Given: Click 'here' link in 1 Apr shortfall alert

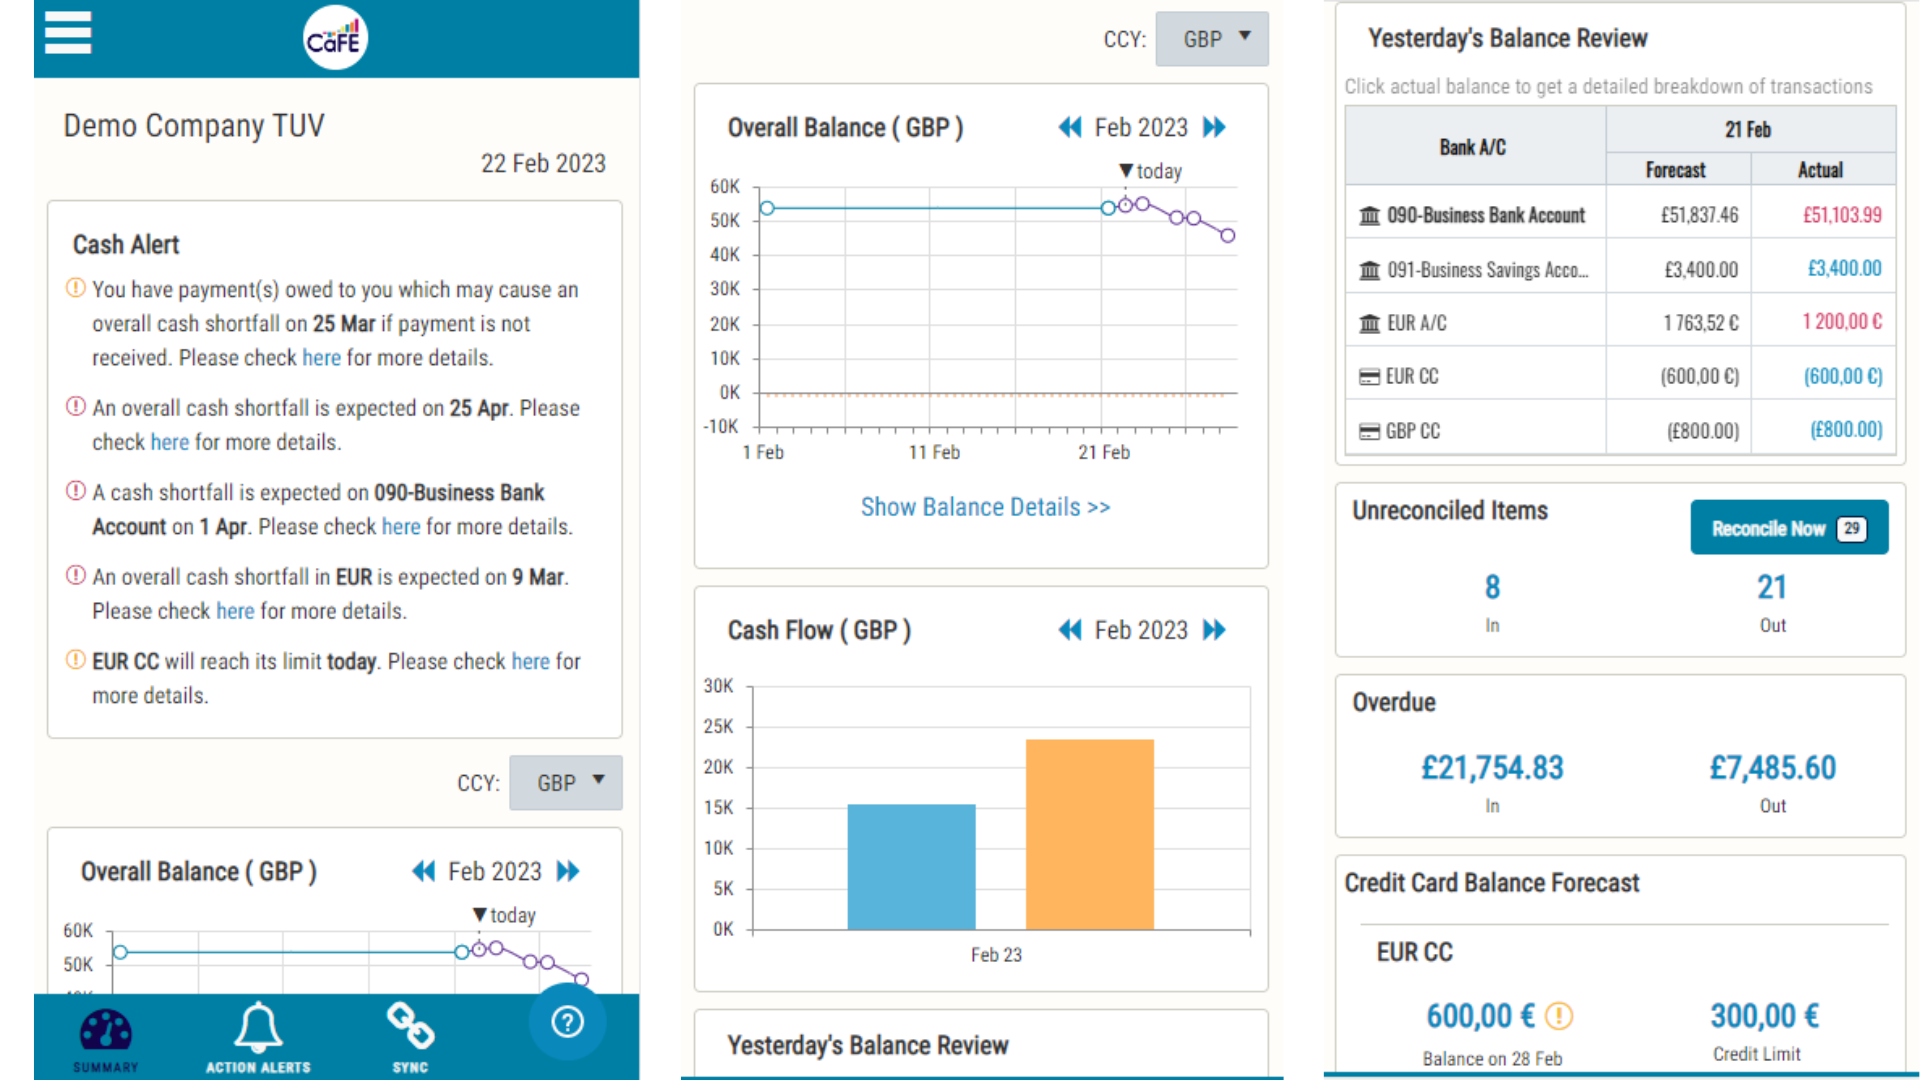Looking at the screenshot, I should (x=401, y=527).
